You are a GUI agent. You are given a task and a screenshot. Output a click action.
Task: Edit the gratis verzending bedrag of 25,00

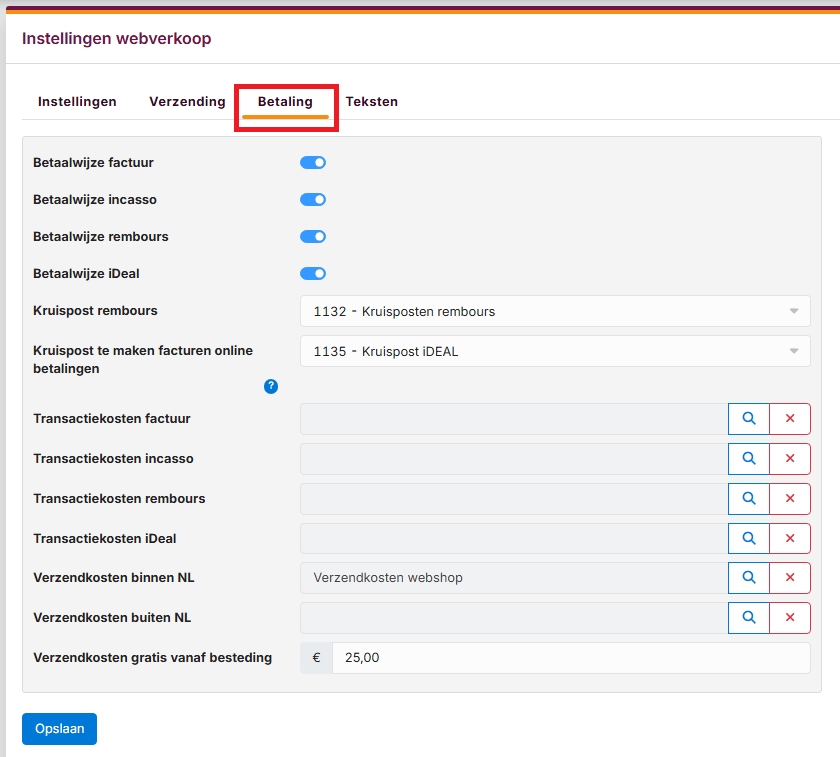[570, 657]
